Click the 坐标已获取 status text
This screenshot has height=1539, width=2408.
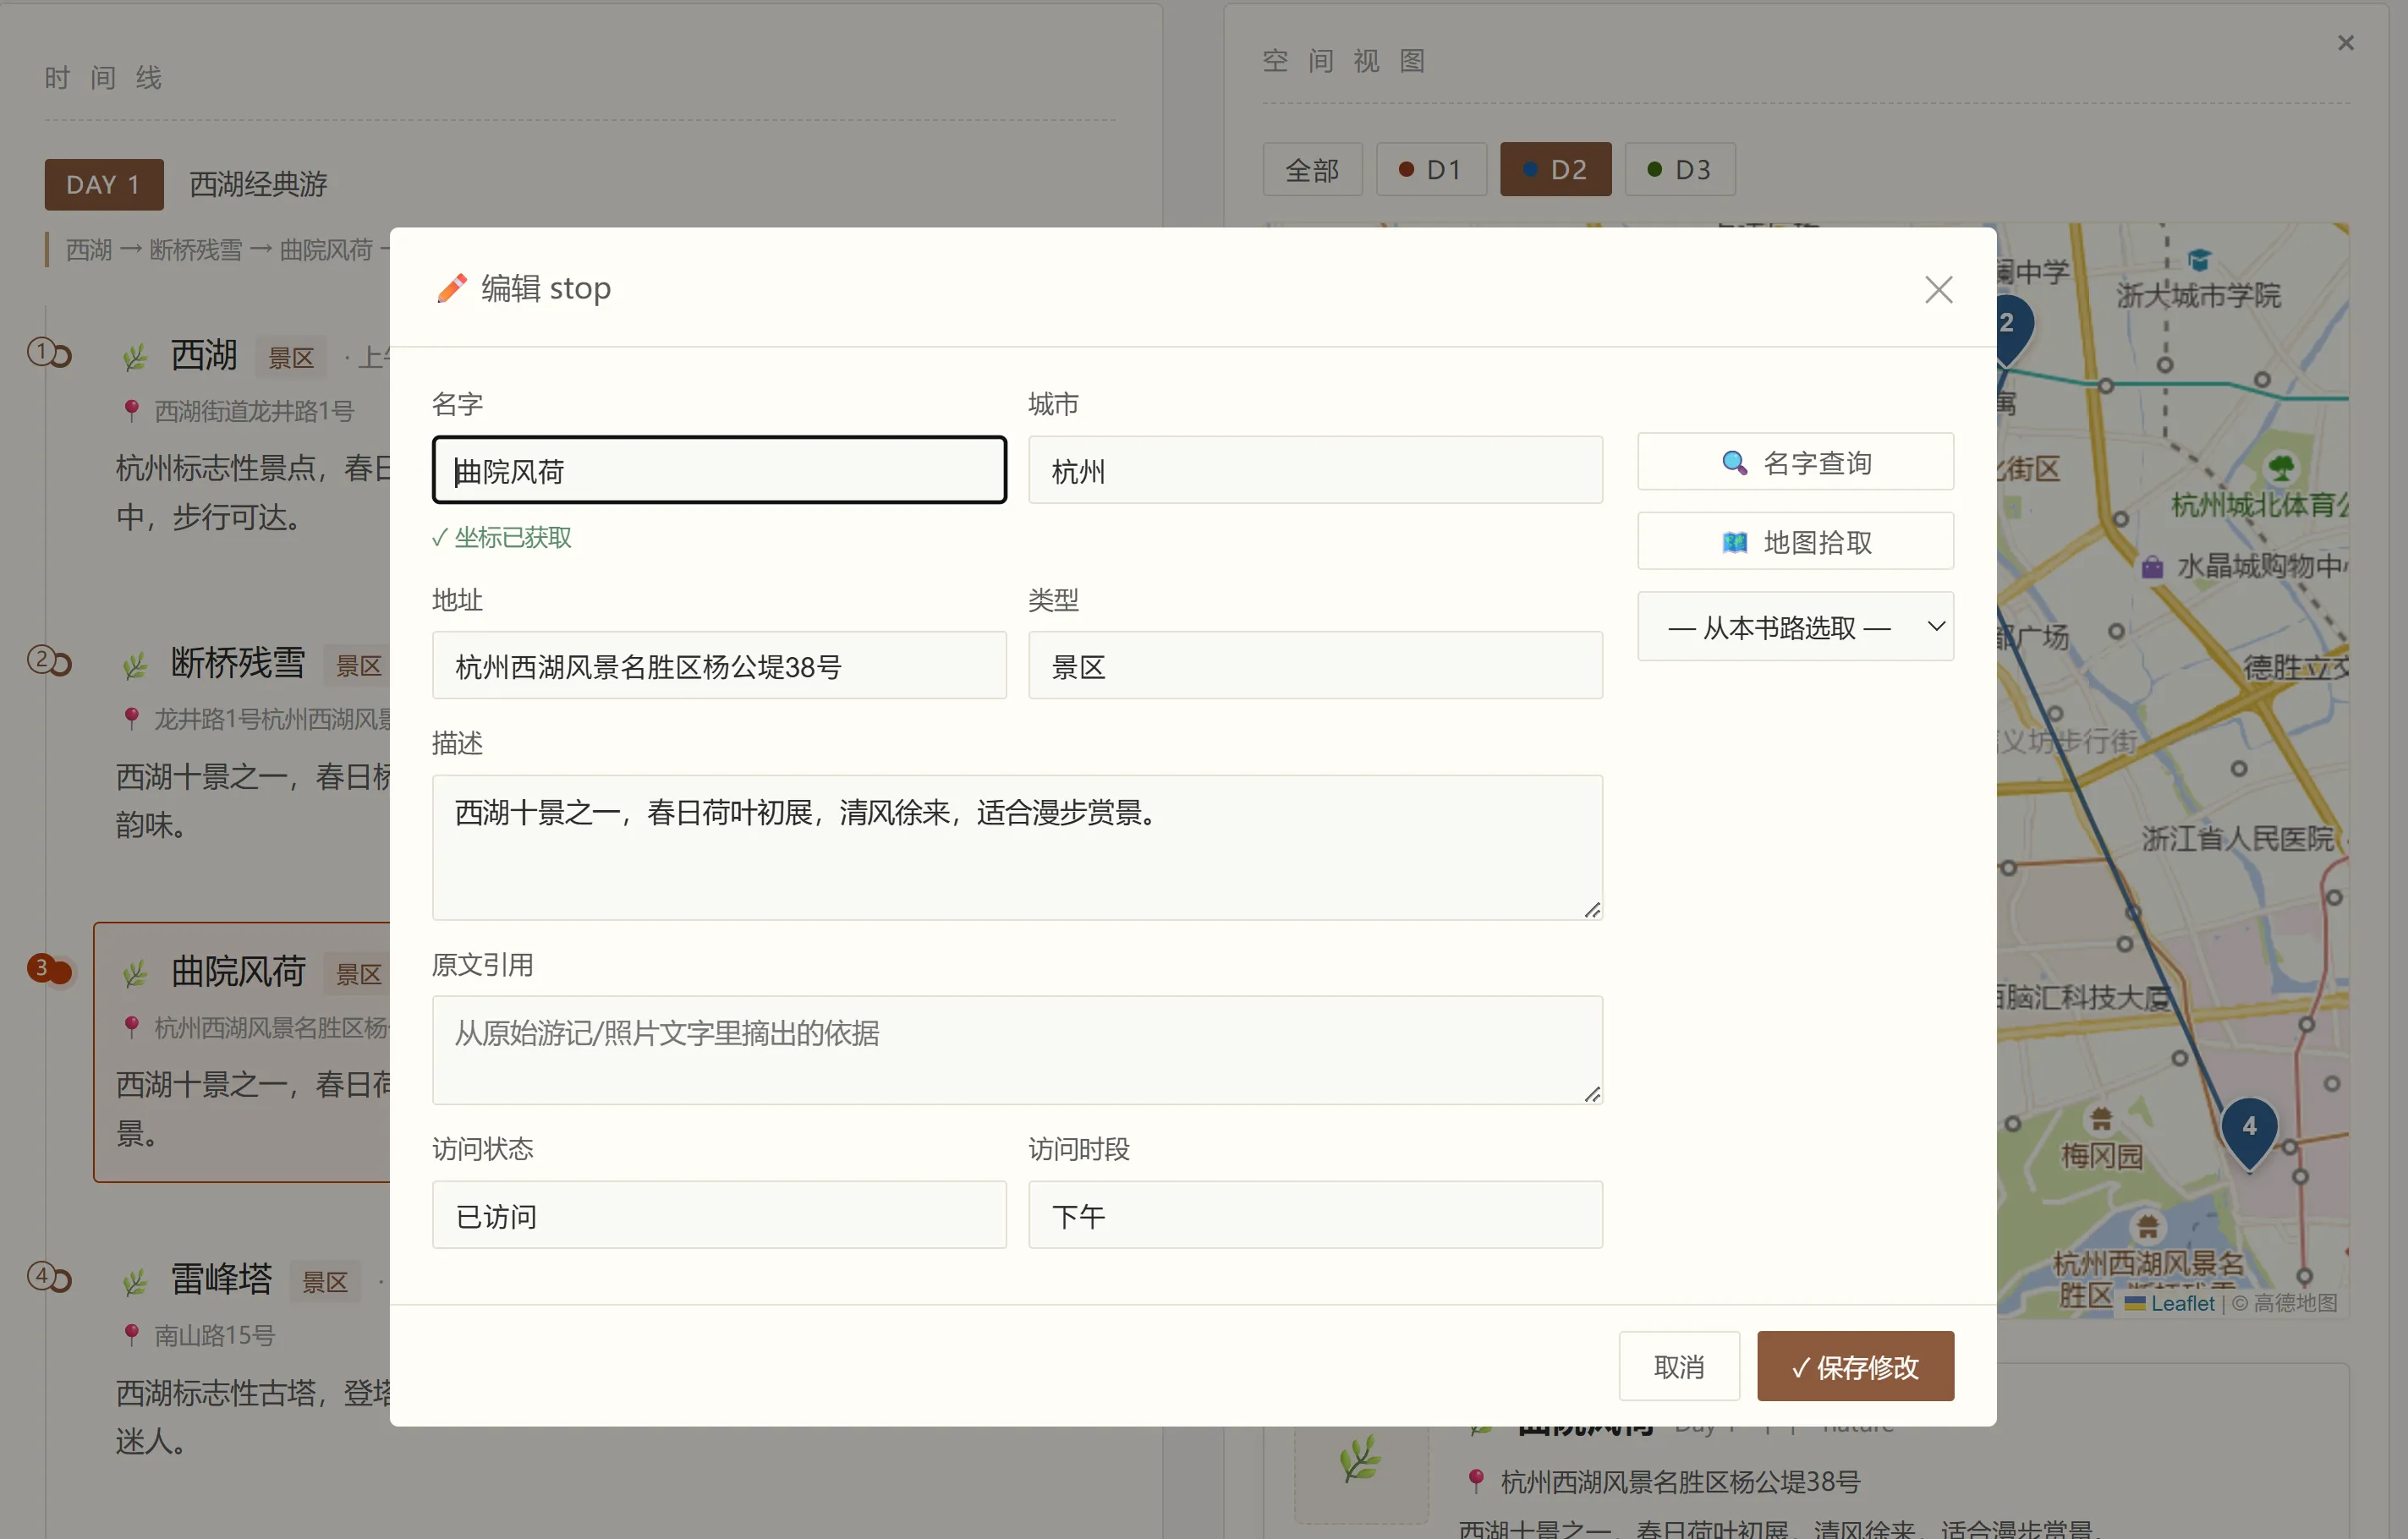tap(502, 538)
